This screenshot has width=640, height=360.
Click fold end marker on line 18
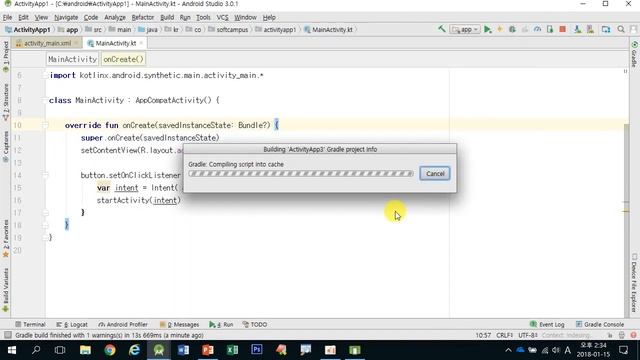45,225
